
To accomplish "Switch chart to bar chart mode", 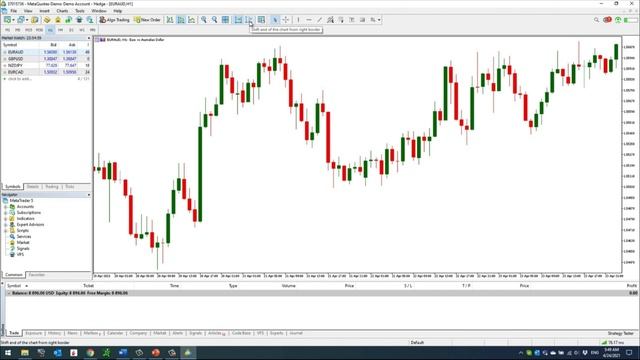I will pyautogui.click(x=170, y=20).
